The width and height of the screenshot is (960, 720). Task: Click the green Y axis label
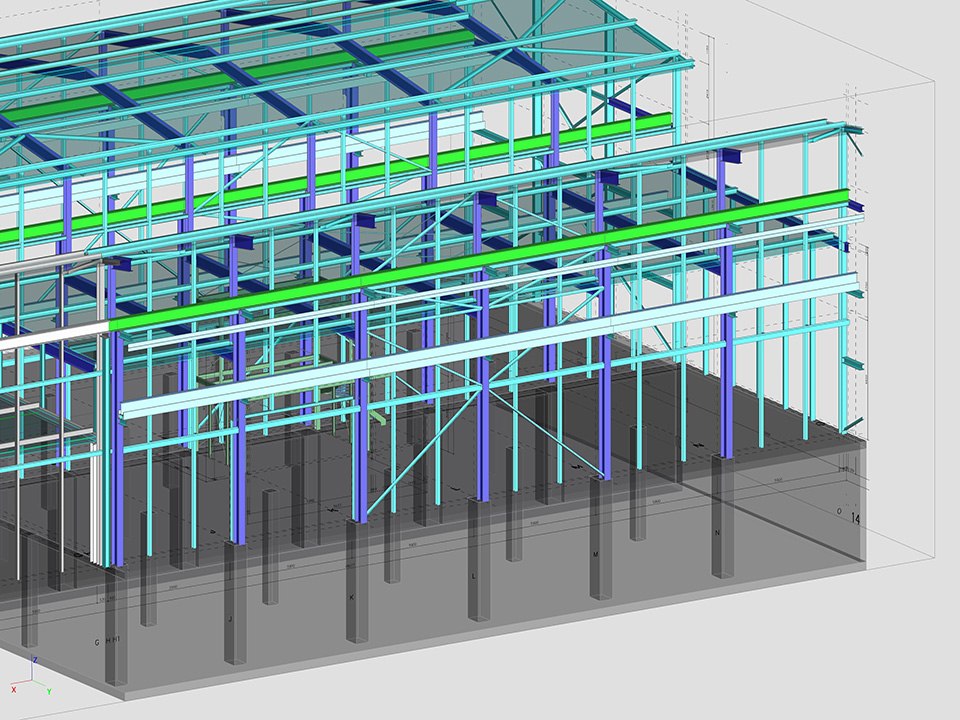50,690
